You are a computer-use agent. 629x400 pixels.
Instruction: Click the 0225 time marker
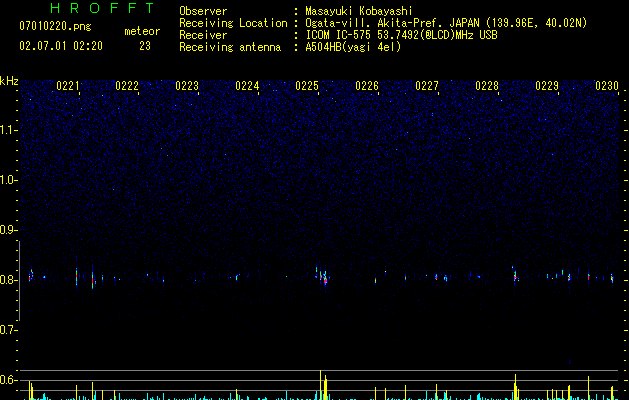point(307,86)
